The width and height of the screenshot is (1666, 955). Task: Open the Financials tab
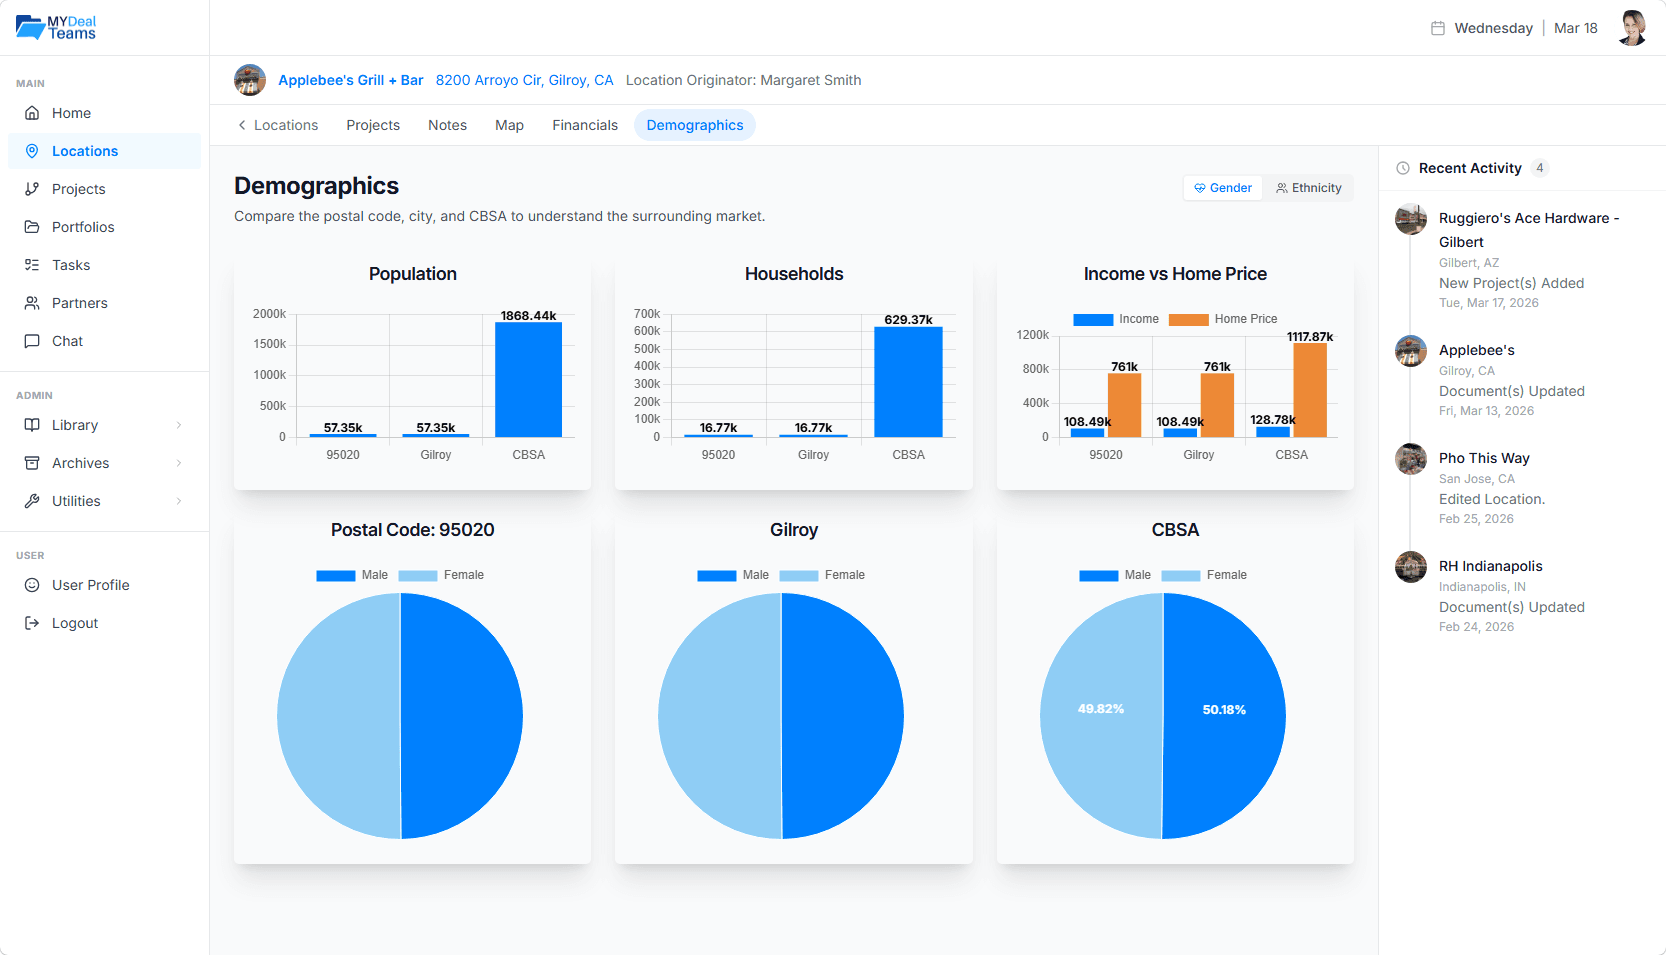[585, 125]
